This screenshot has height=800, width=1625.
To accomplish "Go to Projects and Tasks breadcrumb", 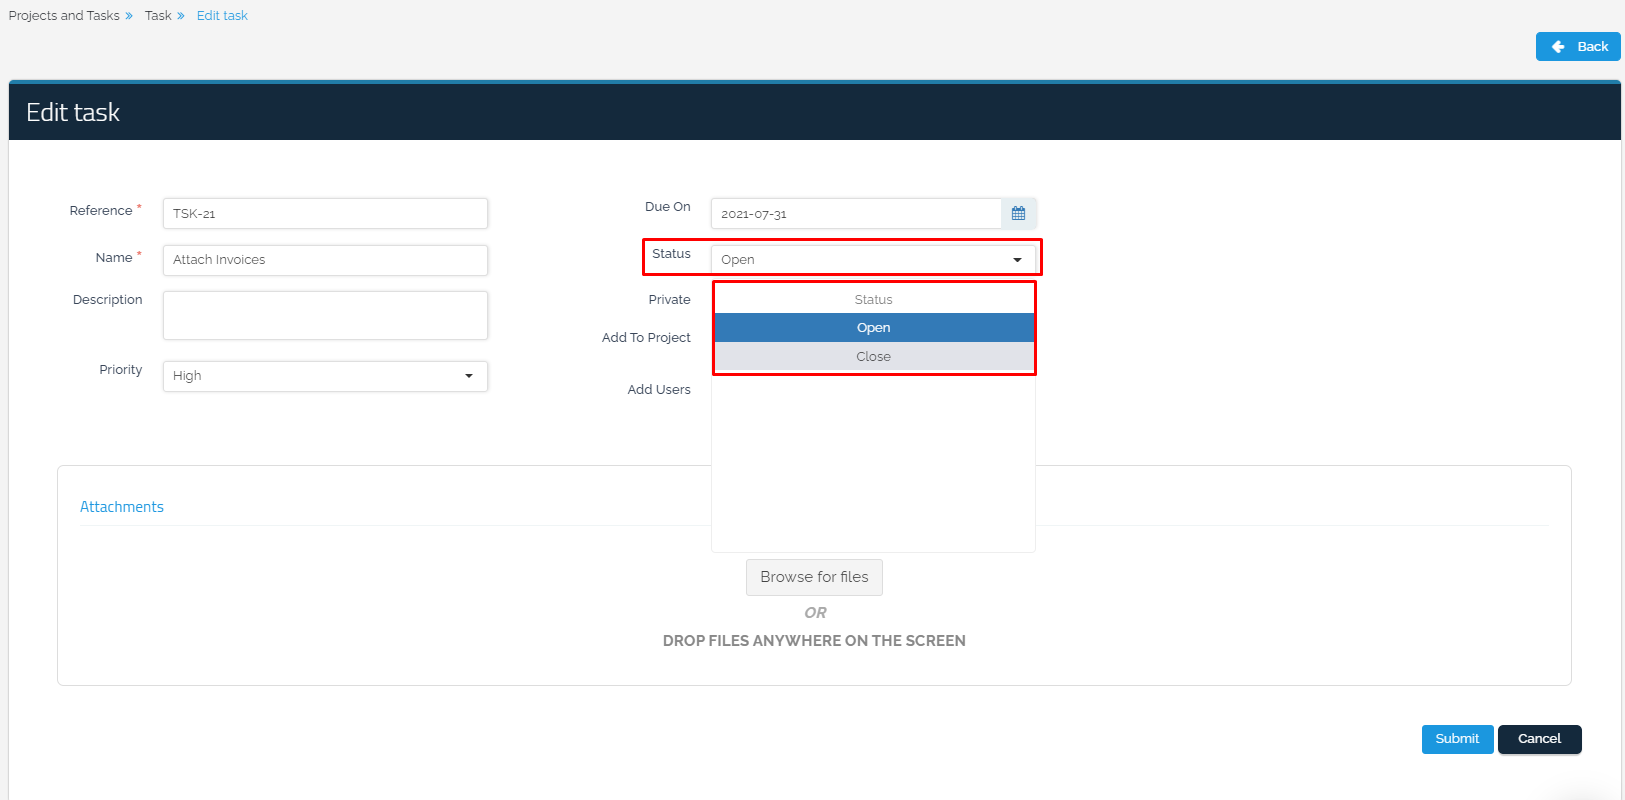I will point(64,16).
